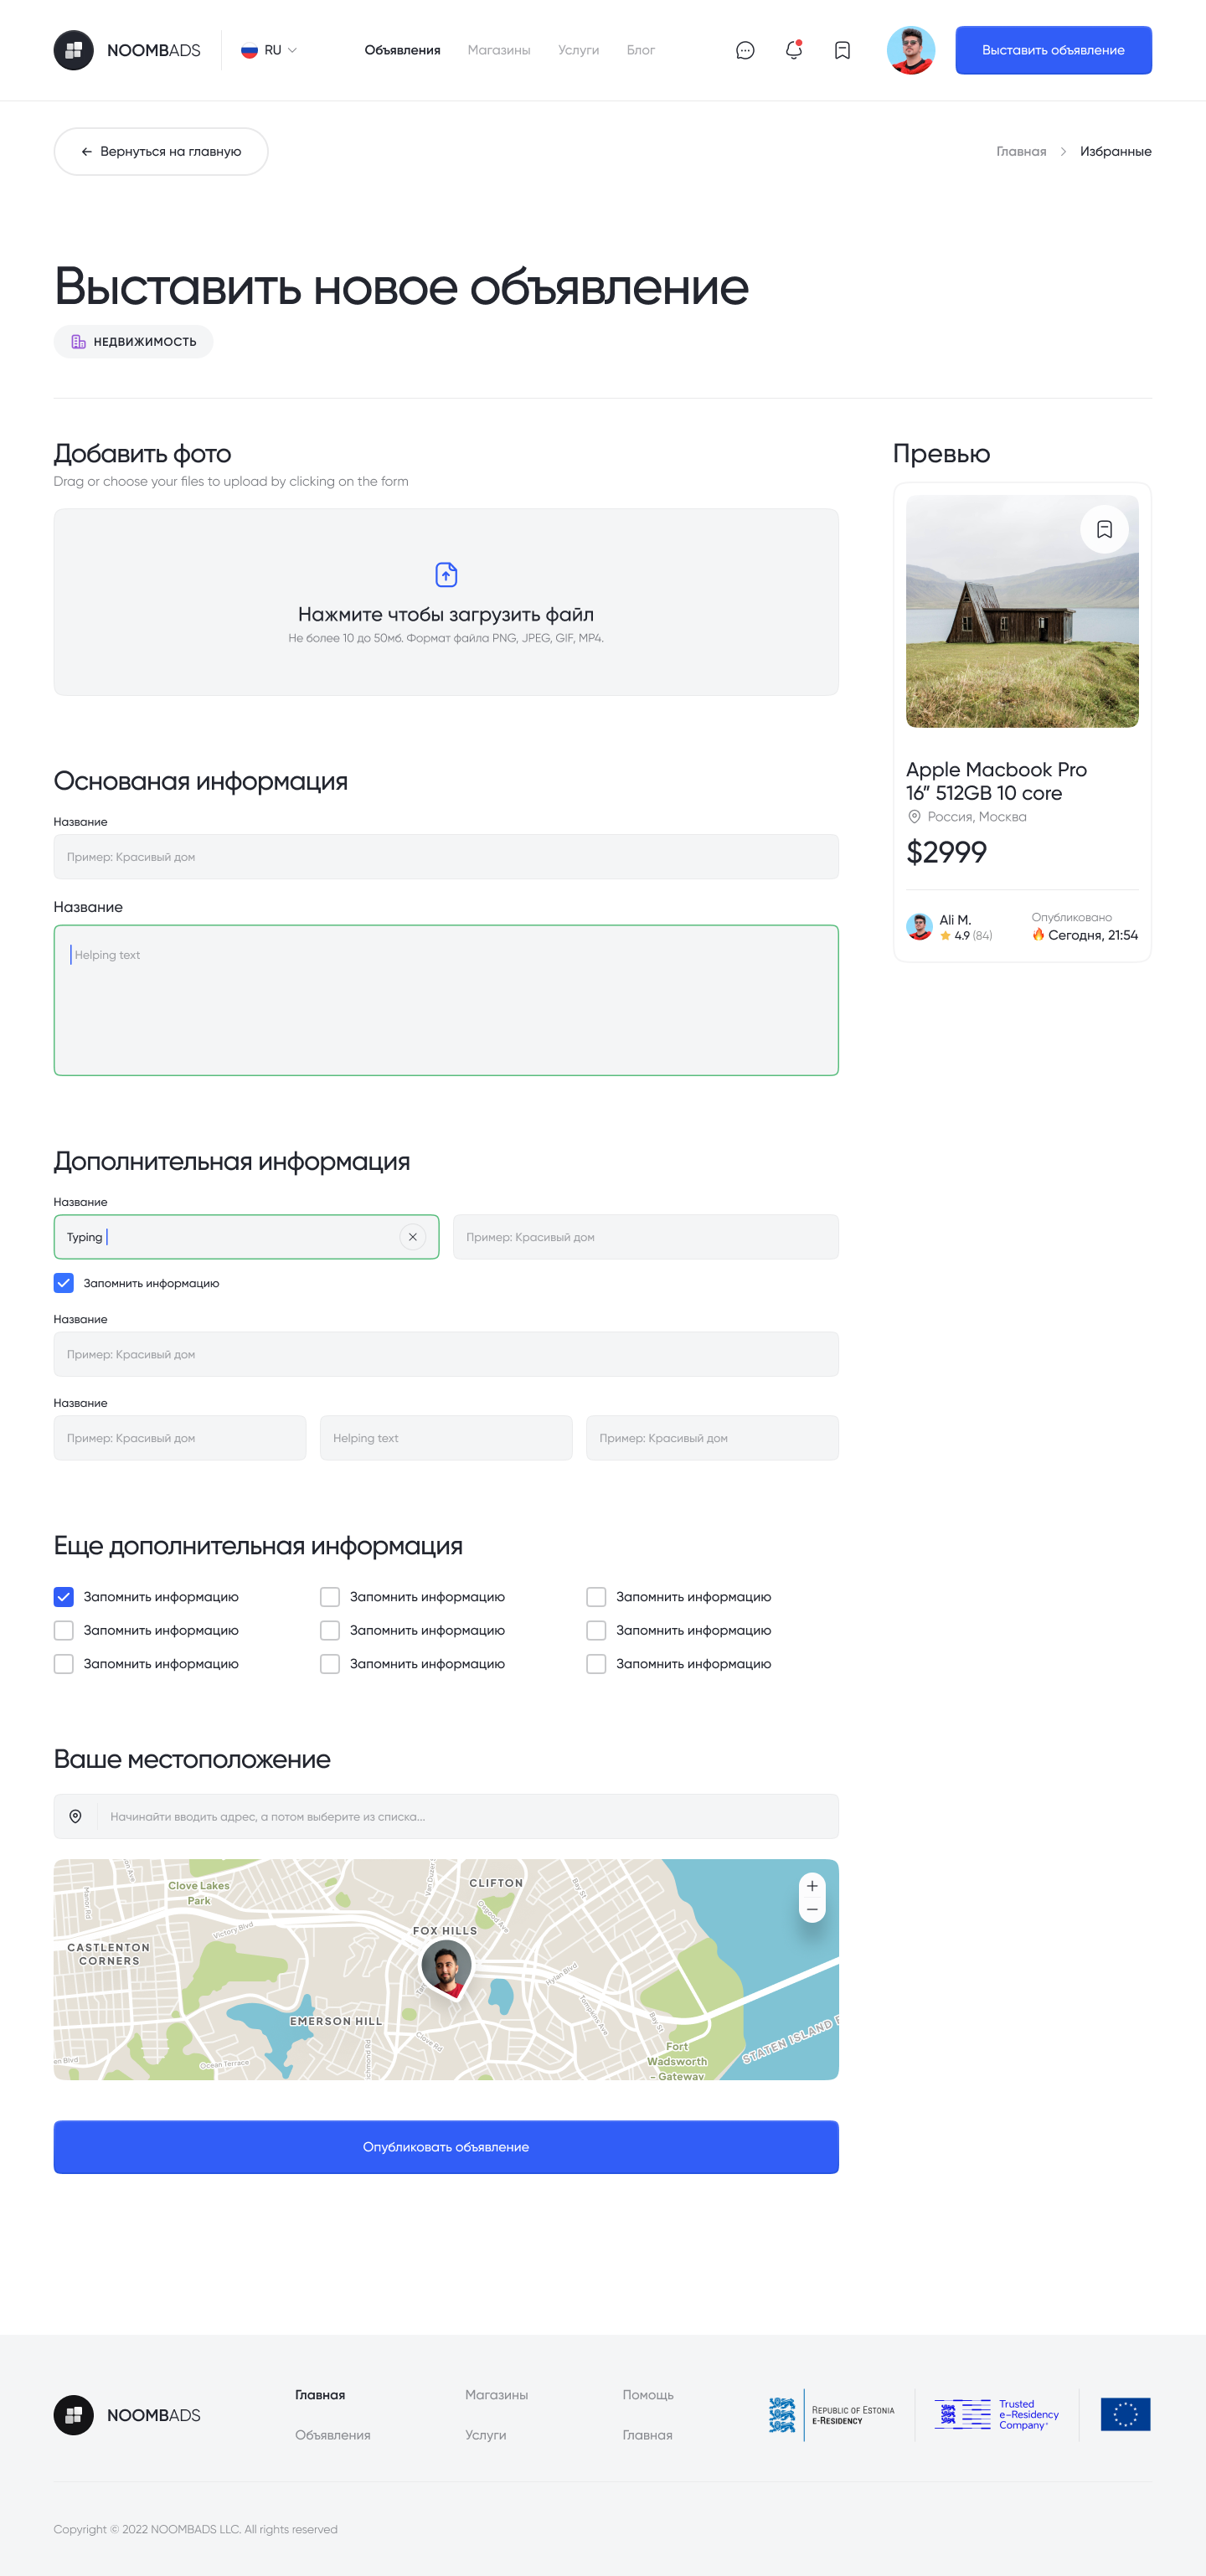Open the chat messages icon
Screen dimensions: 1206x2576
tap(745, 50)
